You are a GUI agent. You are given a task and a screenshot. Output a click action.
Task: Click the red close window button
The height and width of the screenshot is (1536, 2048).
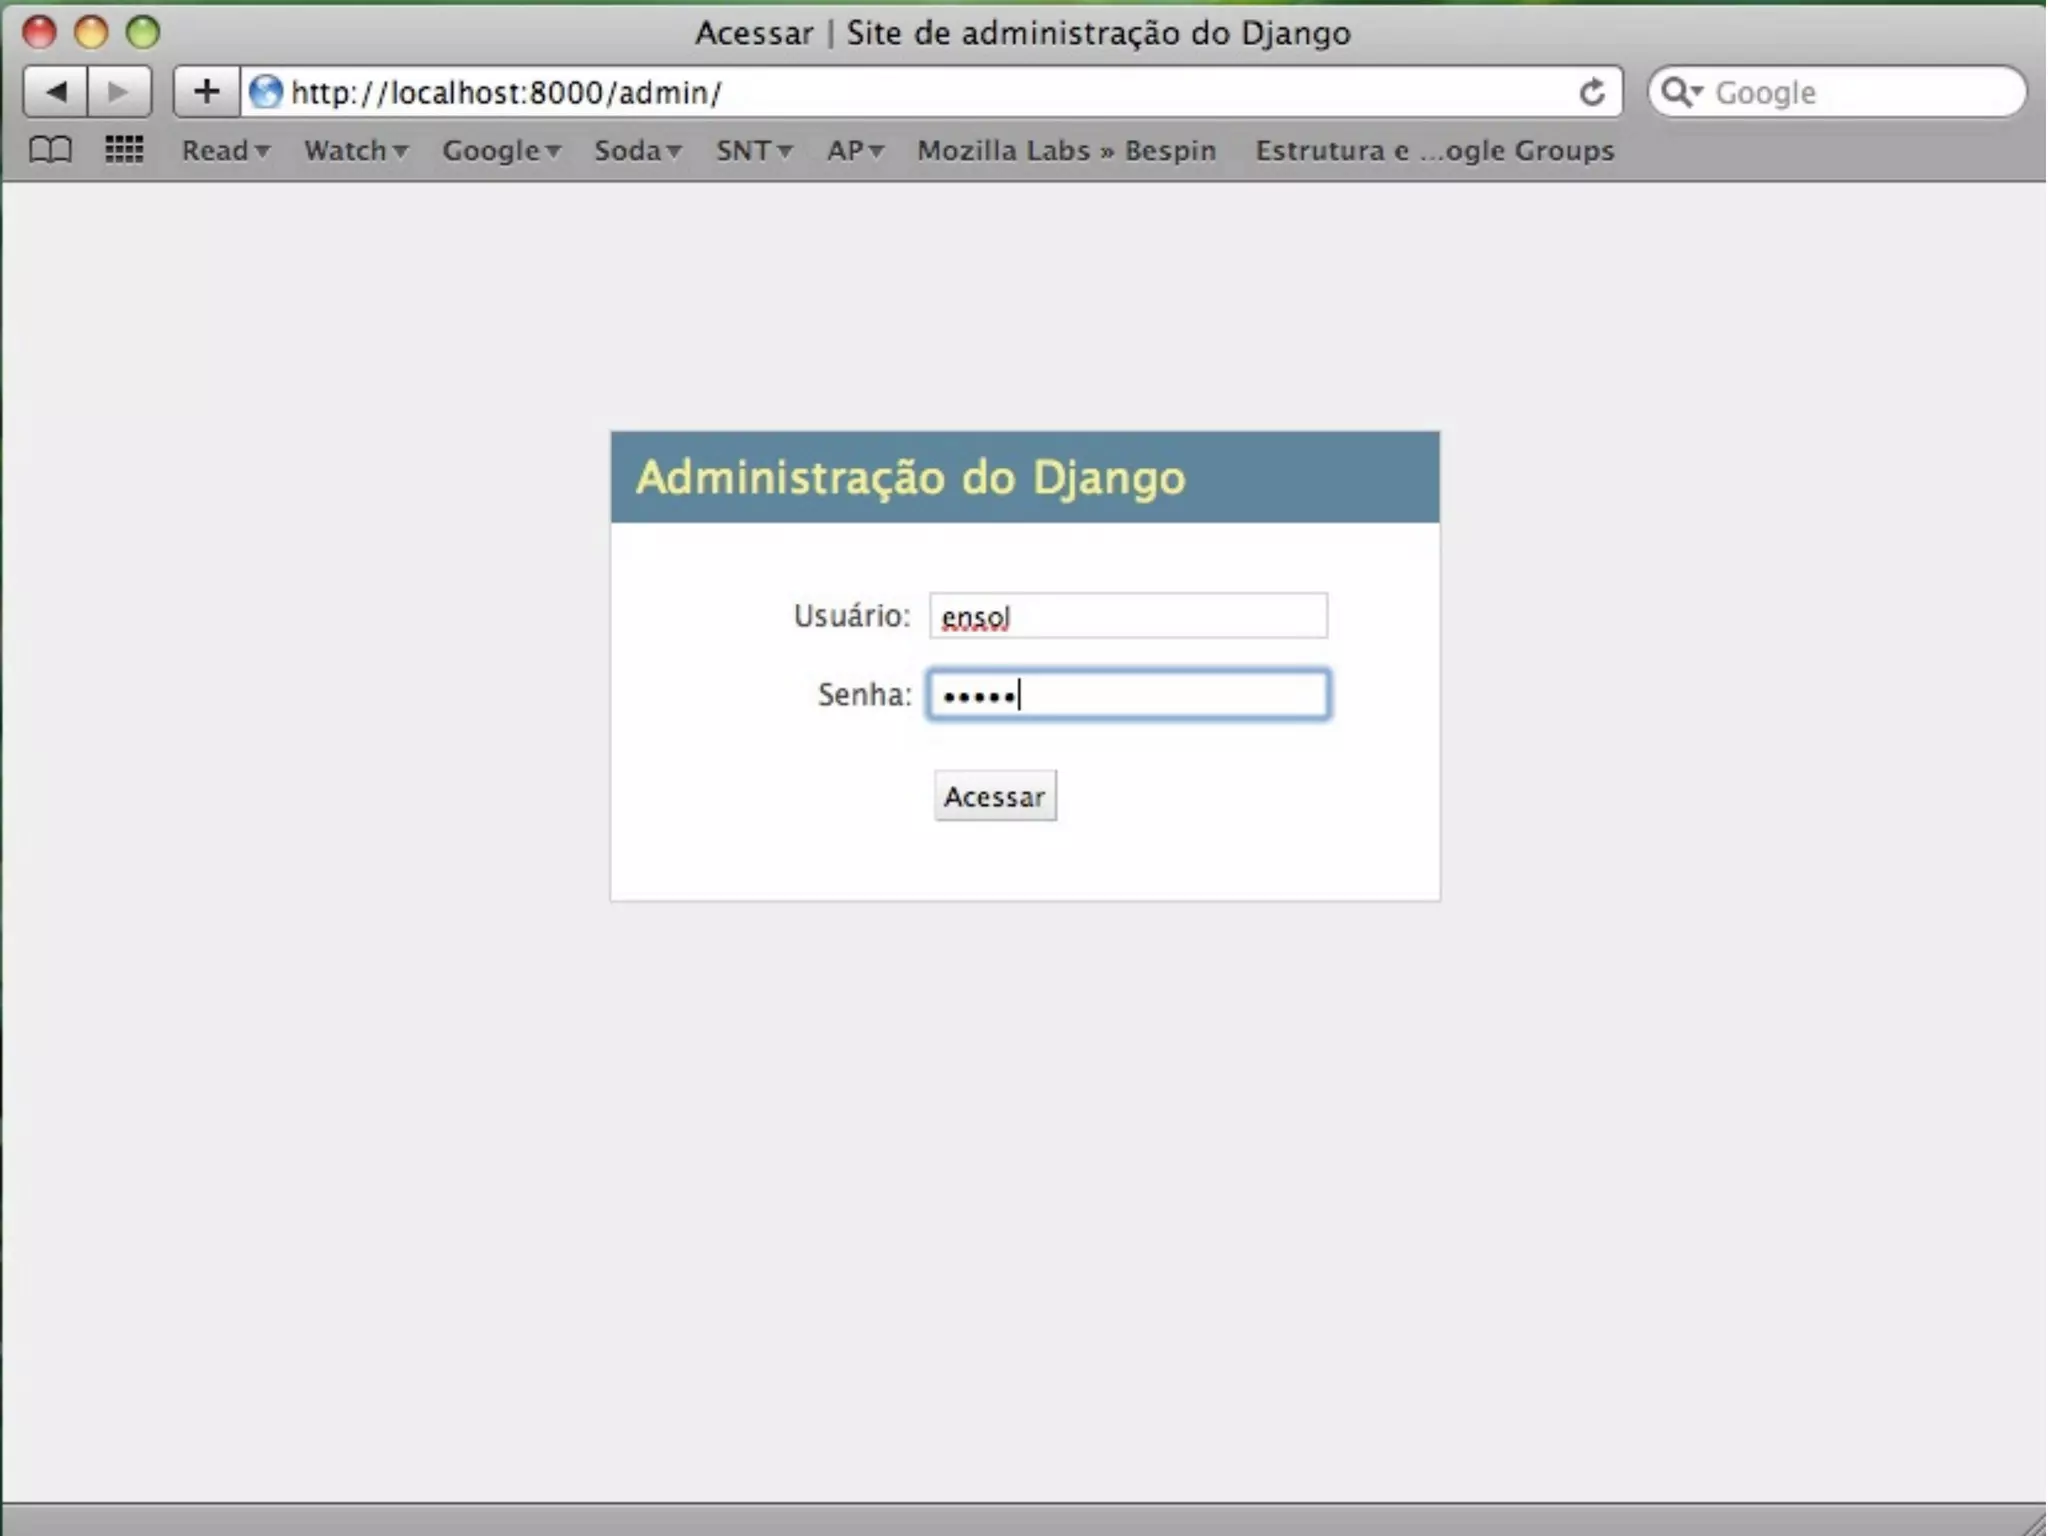39,32
